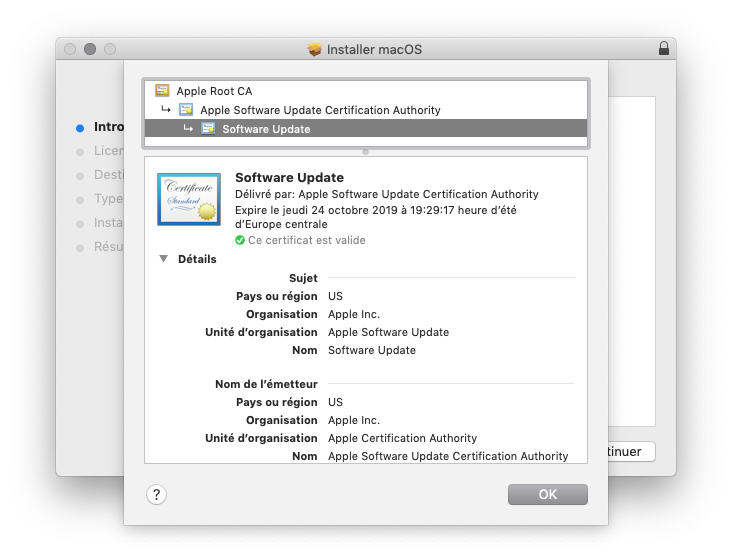732x552 pixels.
Task: Click the gray window close button
Action: click(x=70, y=49)
